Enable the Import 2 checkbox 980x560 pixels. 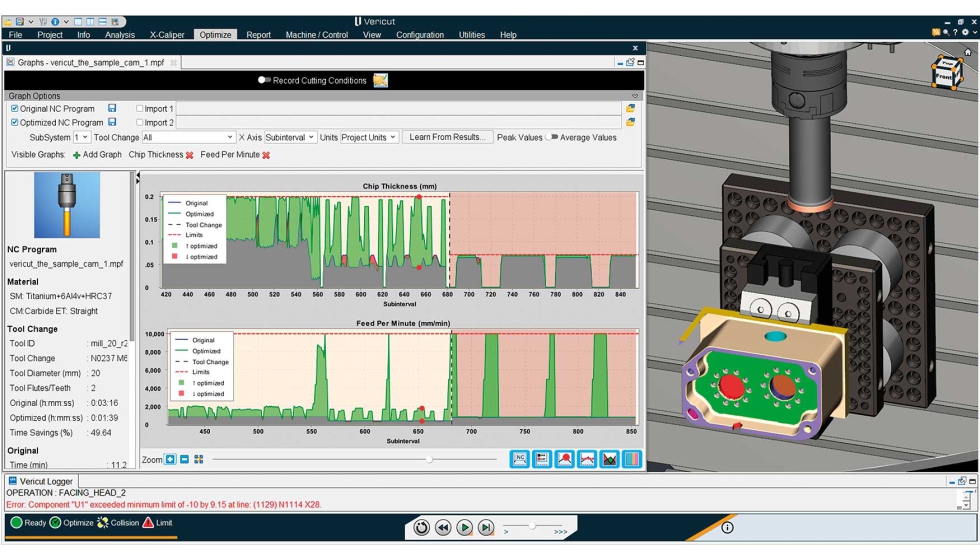coord(139,122)
